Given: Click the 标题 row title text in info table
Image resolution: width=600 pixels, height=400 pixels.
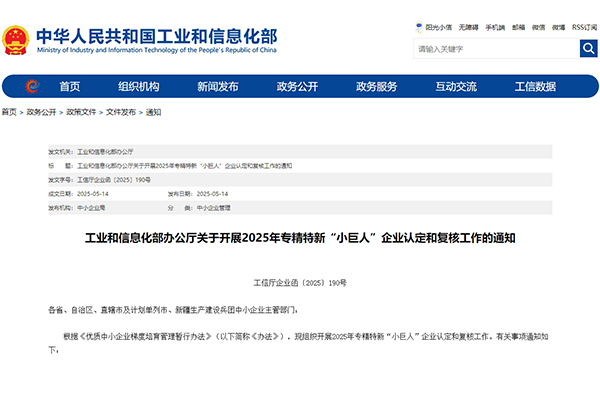Looking at the screenshot, I should (184, 166).
